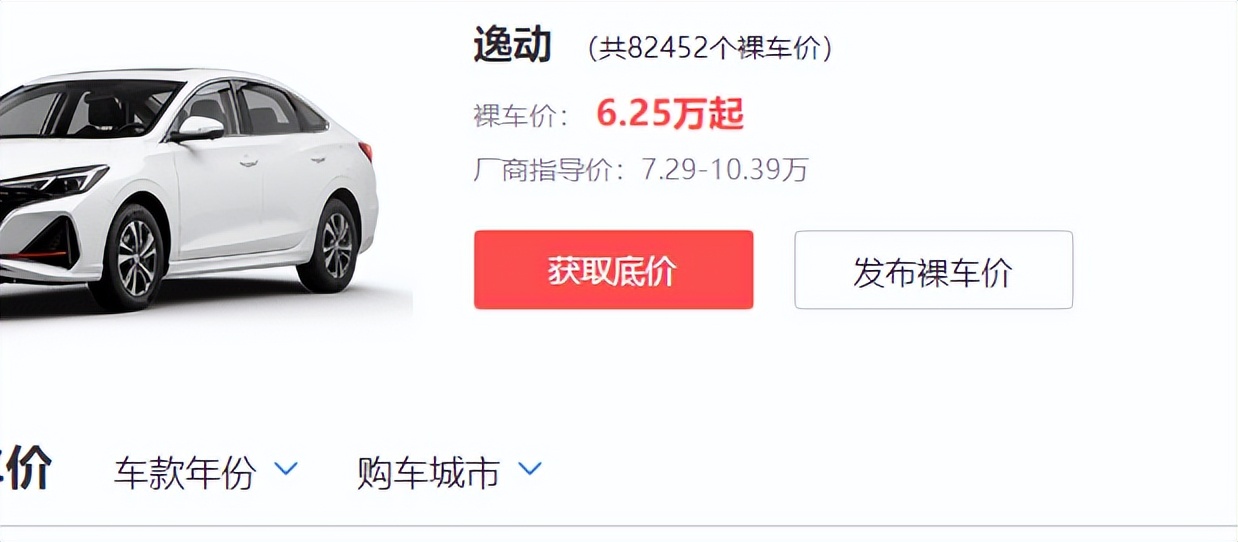This screenshot has width=1238, height=542.
Task: Open the white 逸动 car photo
Action: (x=190, y=190)
